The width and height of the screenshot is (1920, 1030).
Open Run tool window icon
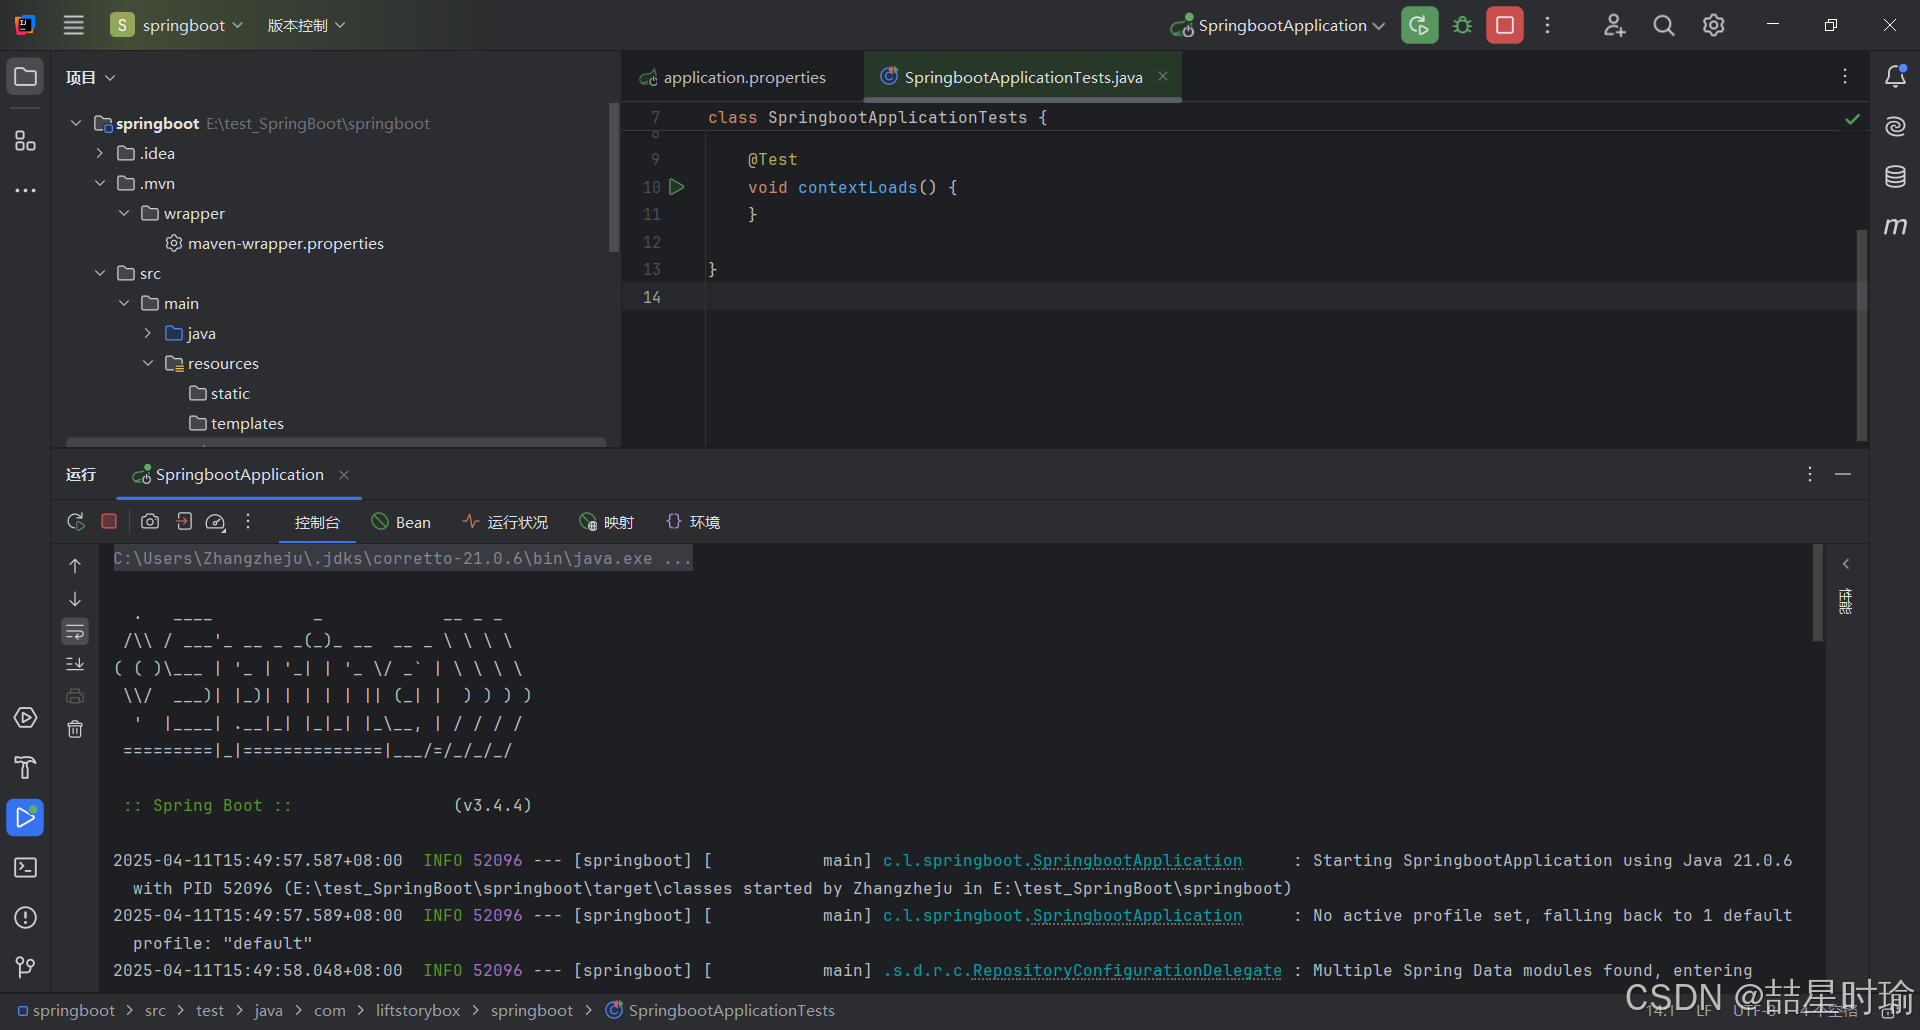(x=25, y=817)
